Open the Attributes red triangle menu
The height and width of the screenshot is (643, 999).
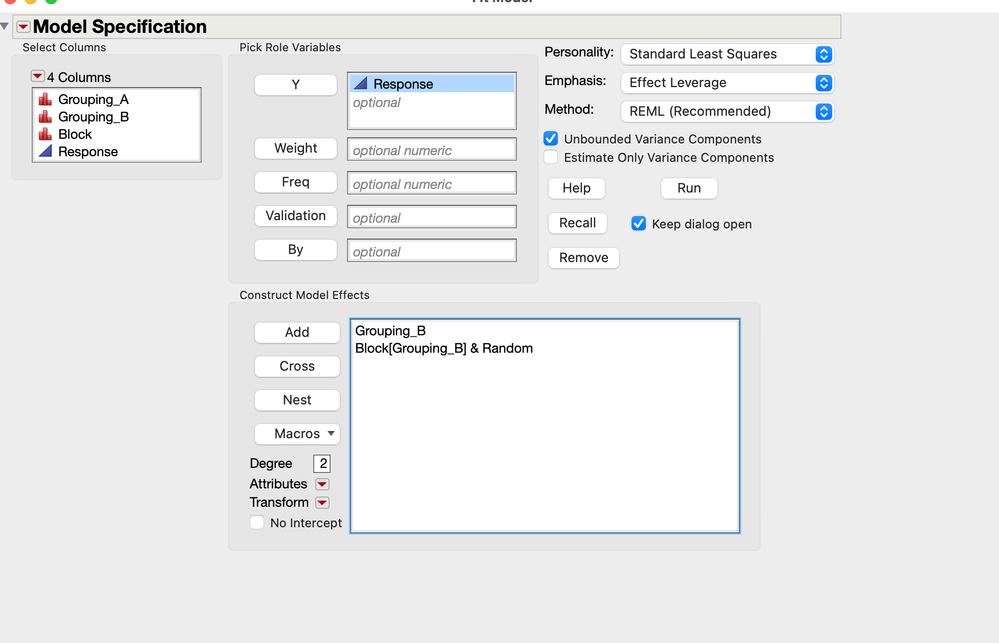[x=322, y=483]
